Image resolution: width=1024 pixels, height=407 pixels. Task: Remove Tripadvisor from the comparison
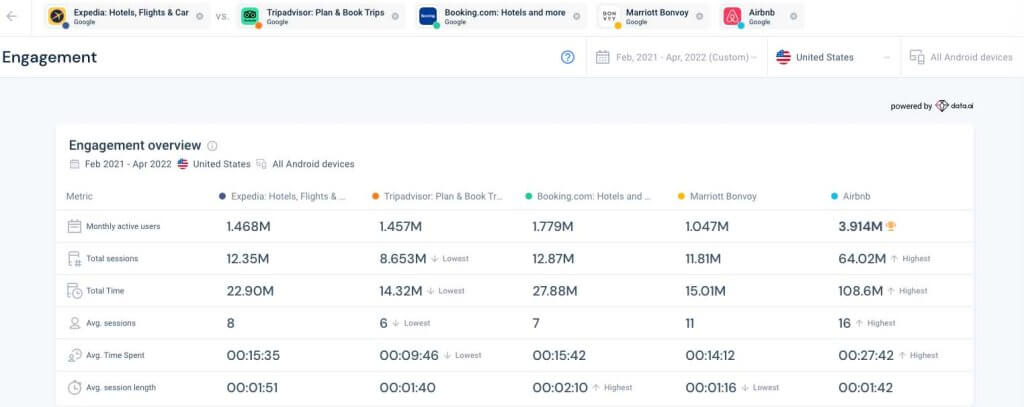[x=395, y=16]
